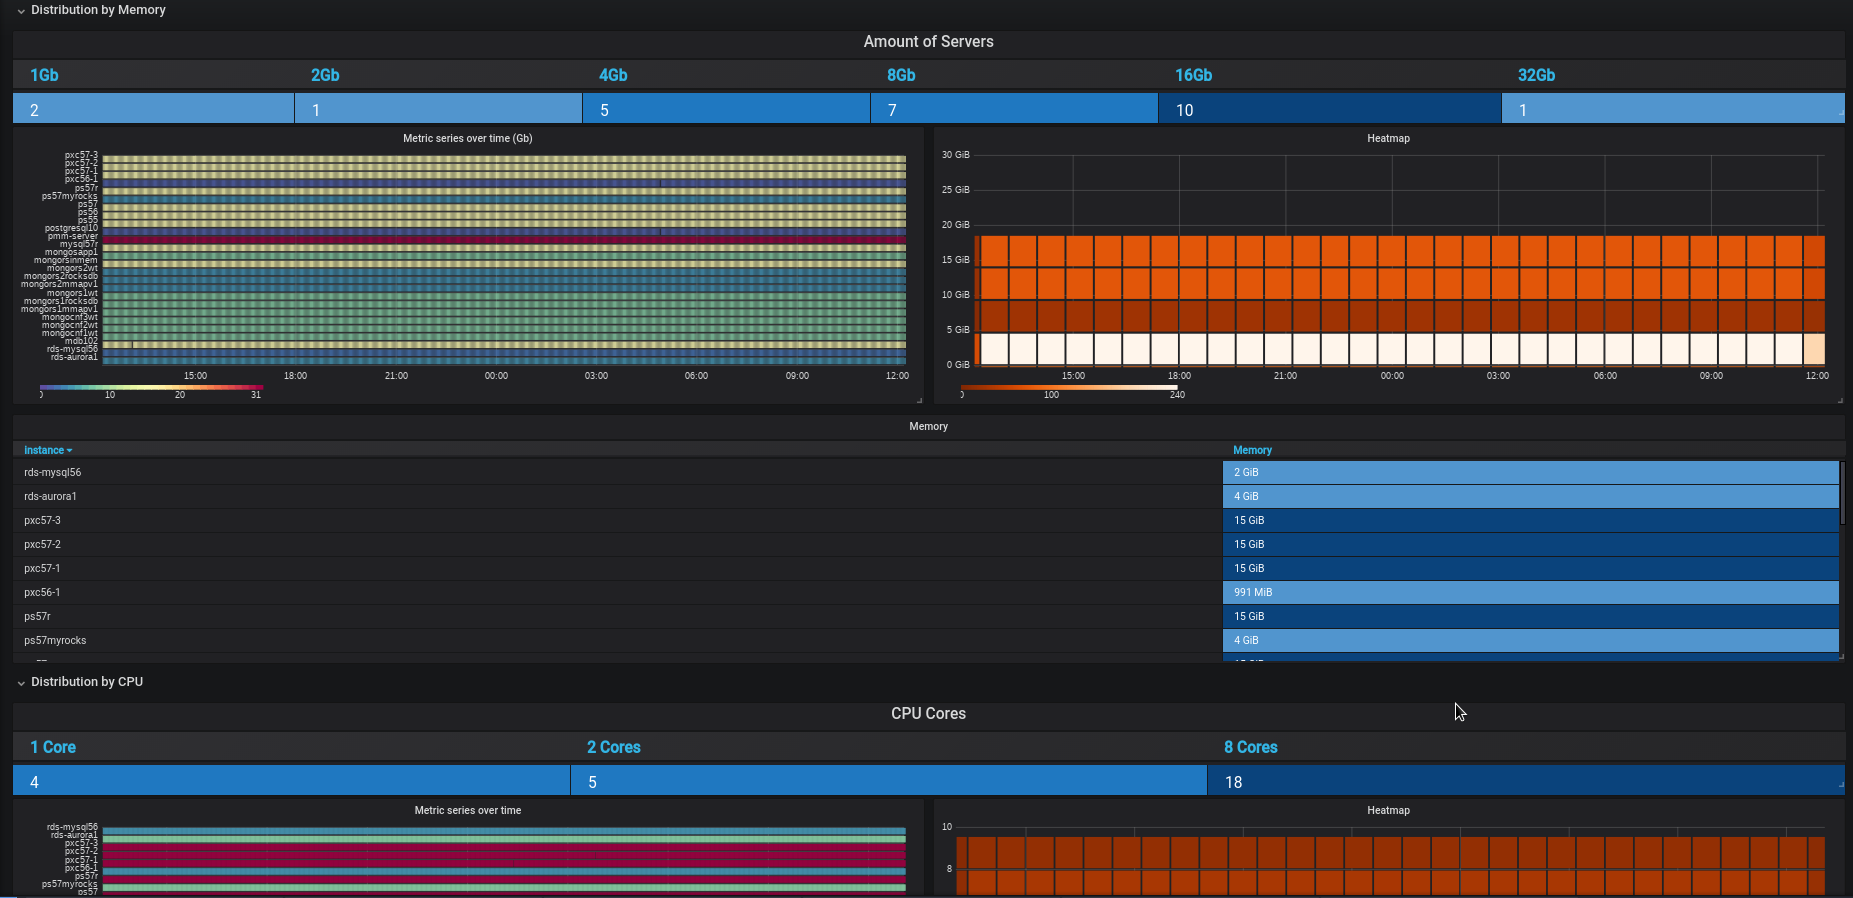Image resolution: width=1853 pixels, height=898 pixels.
Task: Click the spectrum color legend under memory series
Action: [151, 387]
